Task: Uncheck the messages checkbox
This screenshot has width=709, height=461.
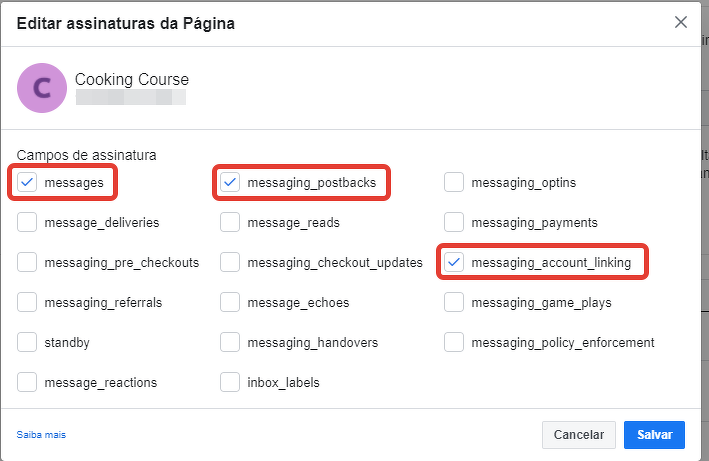Action: pos(27,183)
